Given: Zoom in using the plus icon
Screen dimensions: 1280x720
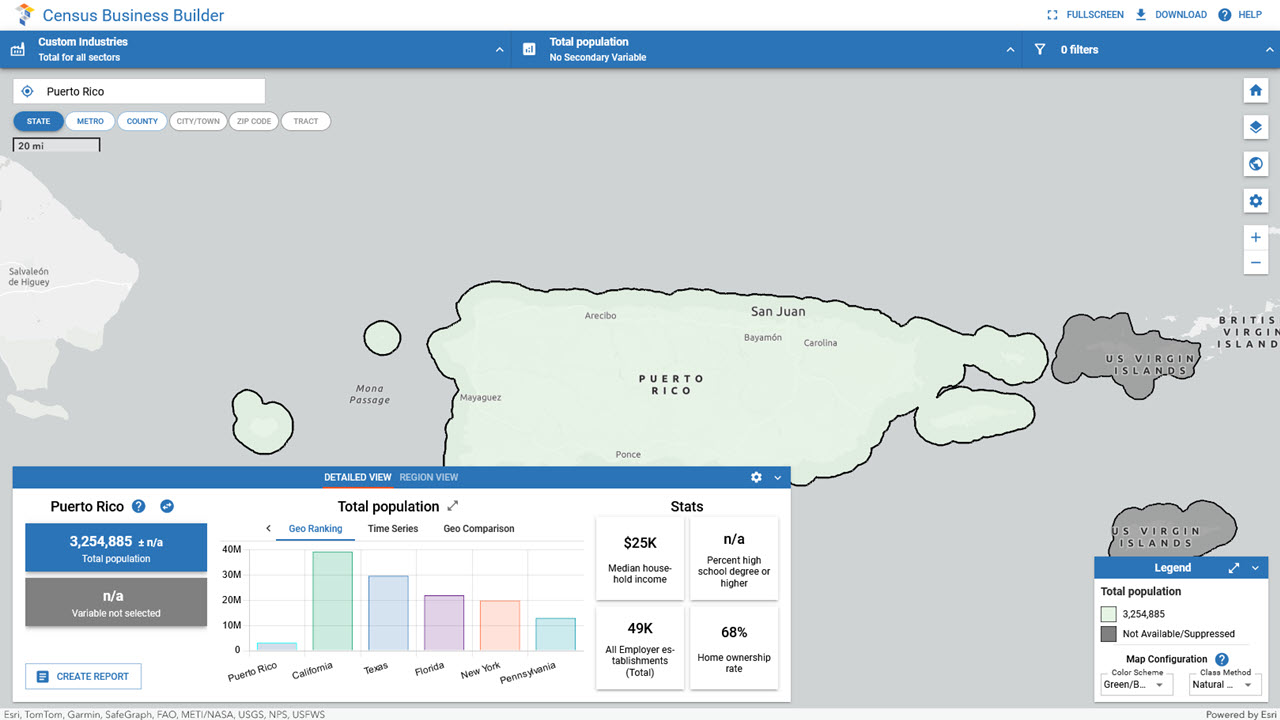Looking at the screenshot, I should coord(1256,237).
